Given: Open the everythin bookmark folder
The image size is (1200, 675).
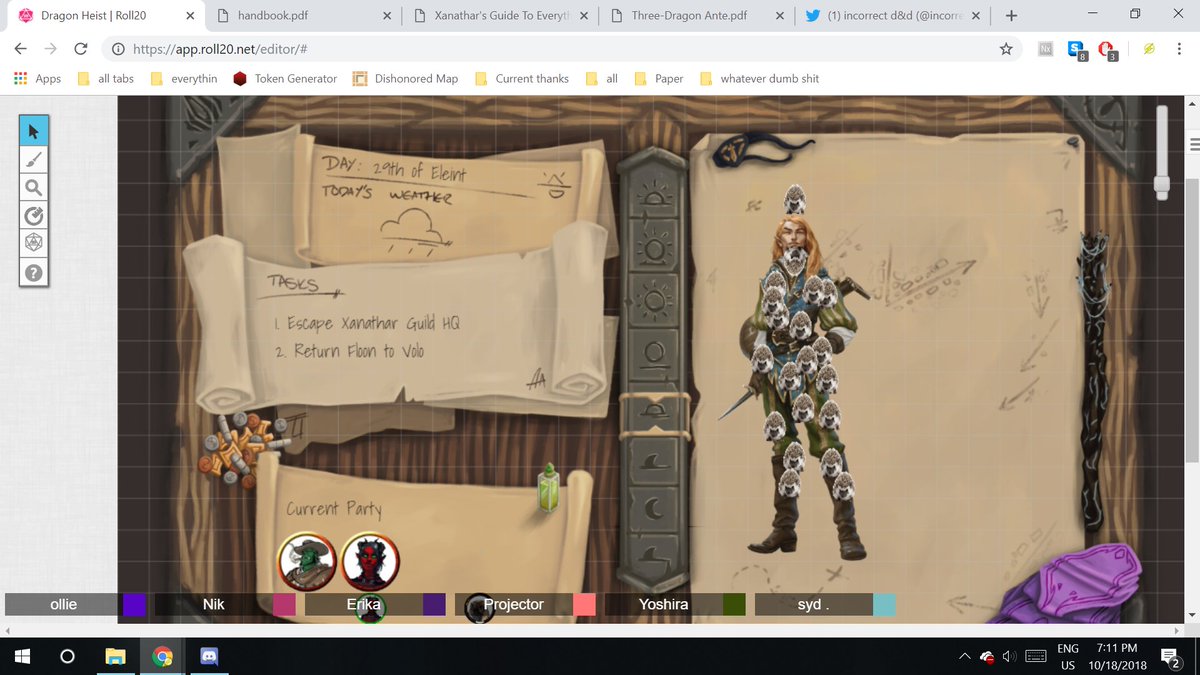Looking at the screenshot, I should pos(183,79).
